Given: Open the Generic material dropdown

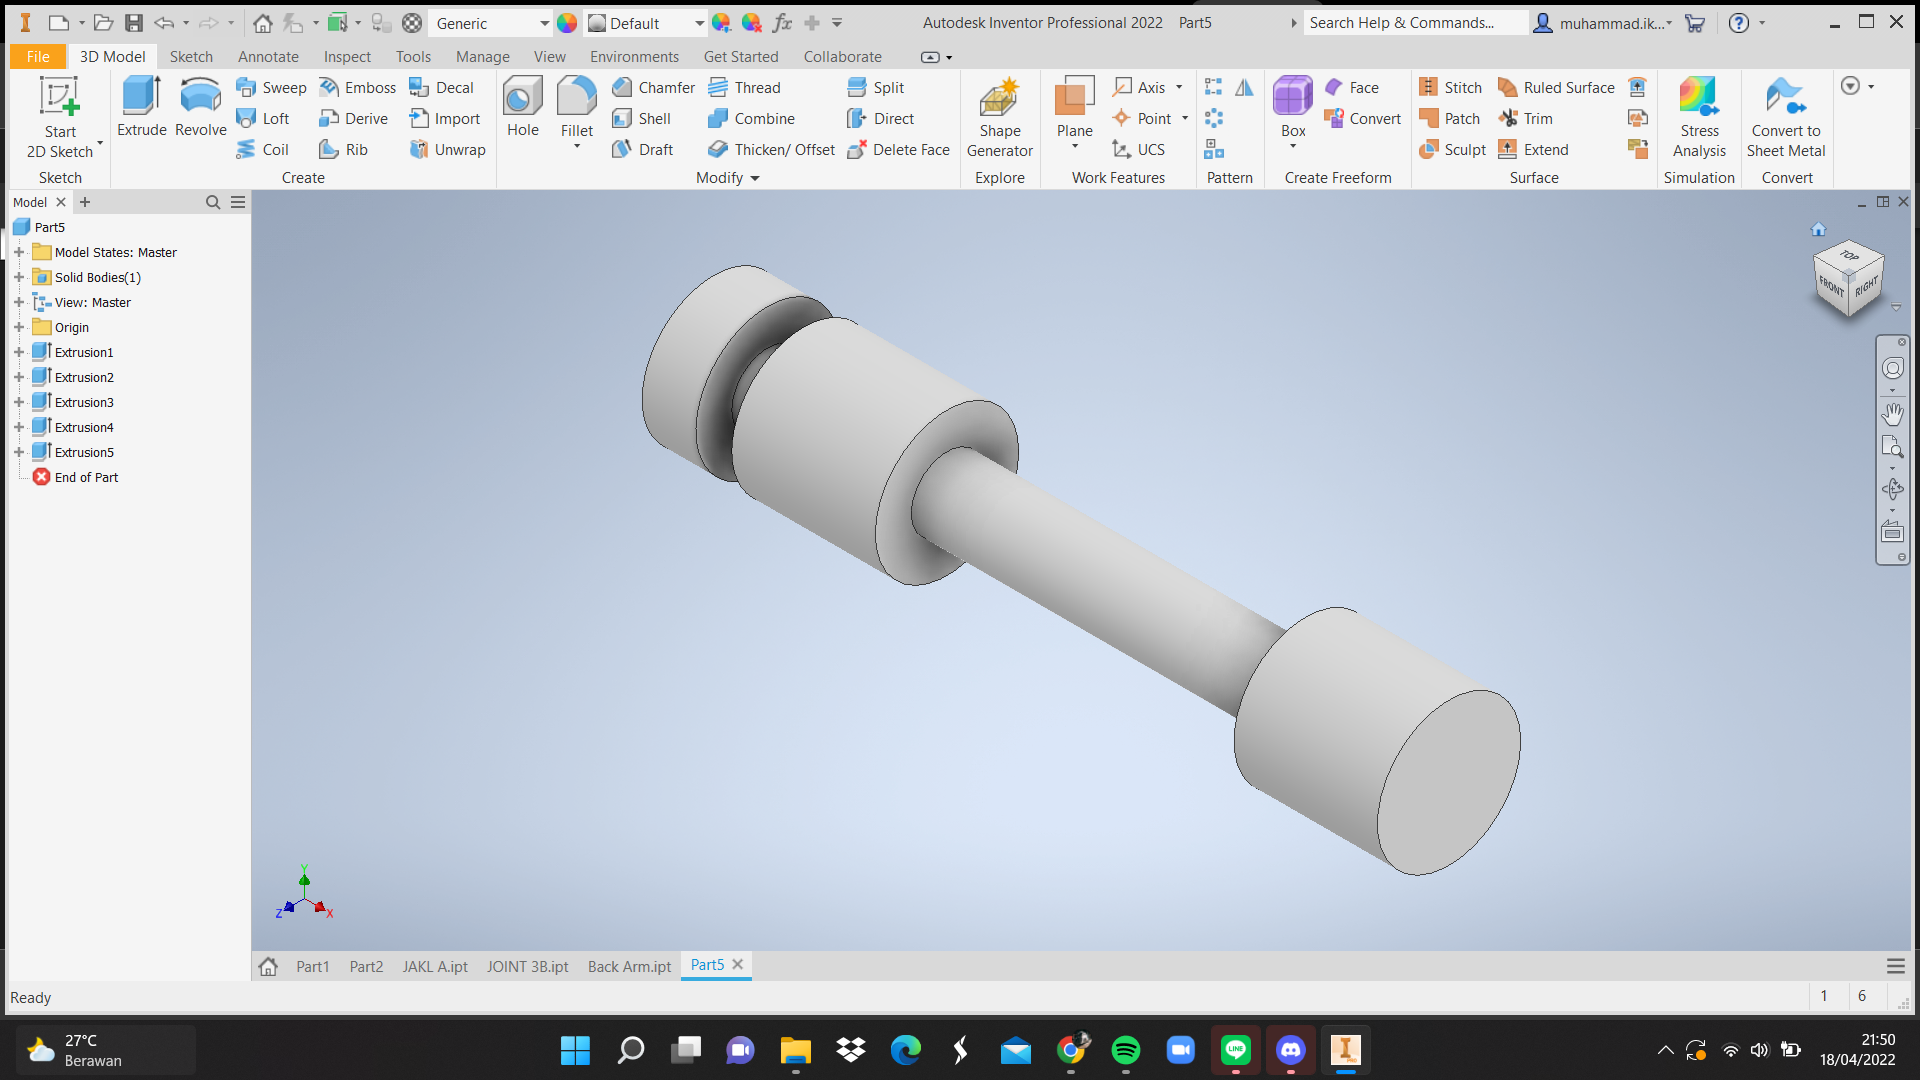Looking at the screenshot, I should coord(544,23).
